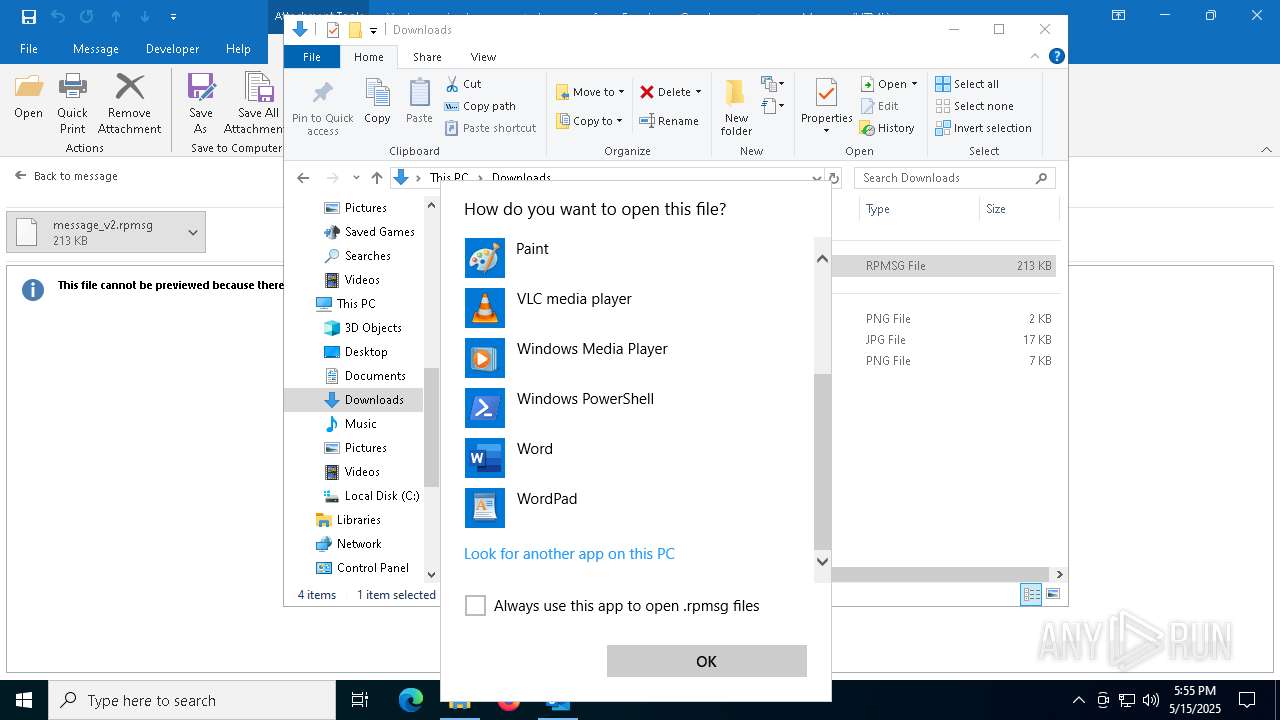Check Always use this app for .rpmsg files
The width and height of the screenshot is (1280, 720).
pyautogui.click(x=475, y=606)
